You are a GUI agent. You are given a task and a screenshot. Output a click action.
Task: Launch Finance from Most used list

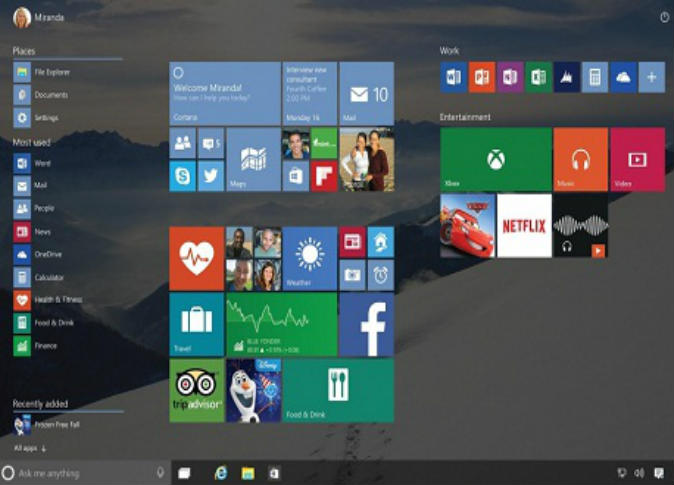click(x=35, y=346)
